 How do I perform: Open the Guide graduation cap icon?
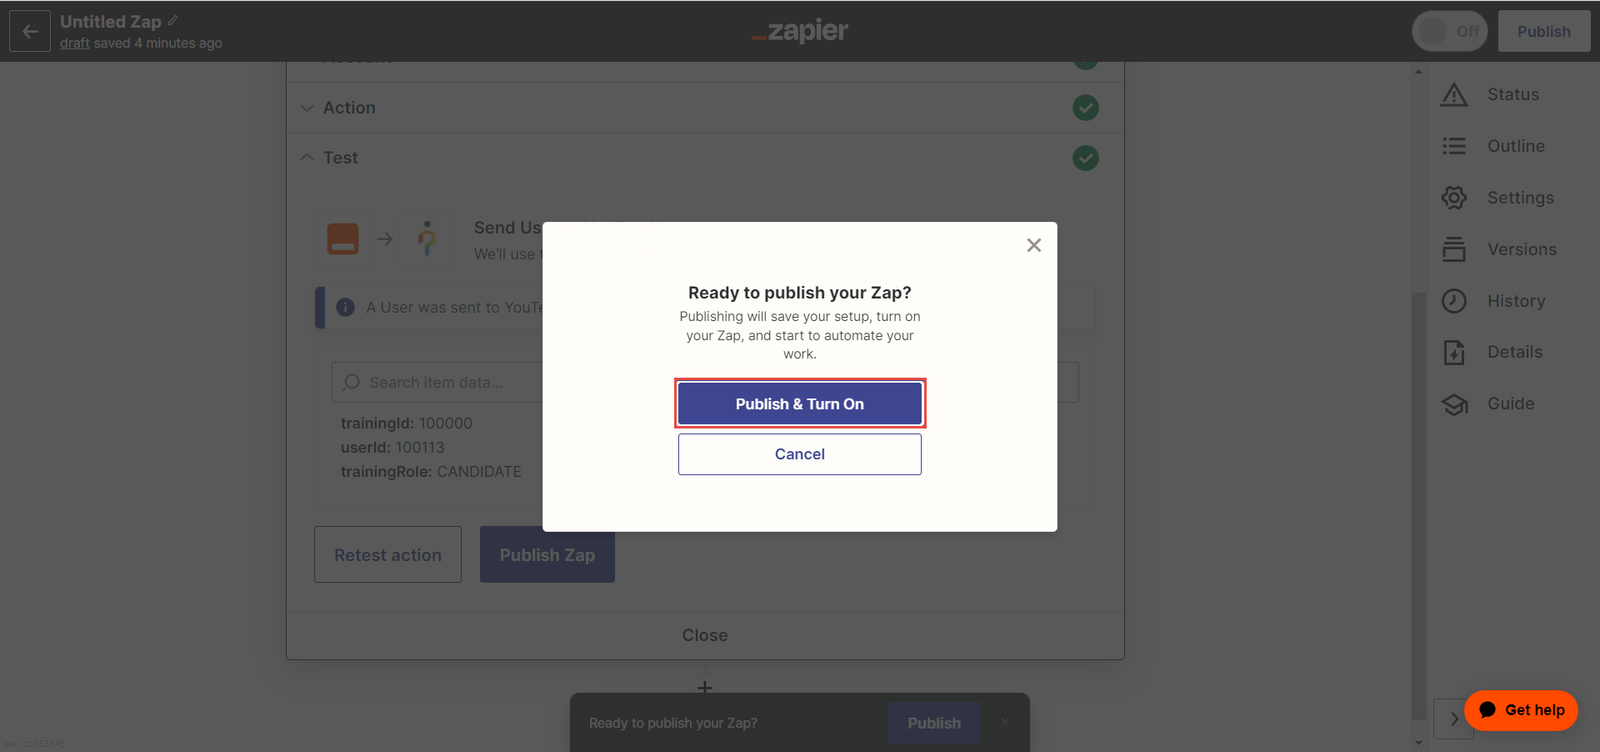click(x=1454, y=404)
